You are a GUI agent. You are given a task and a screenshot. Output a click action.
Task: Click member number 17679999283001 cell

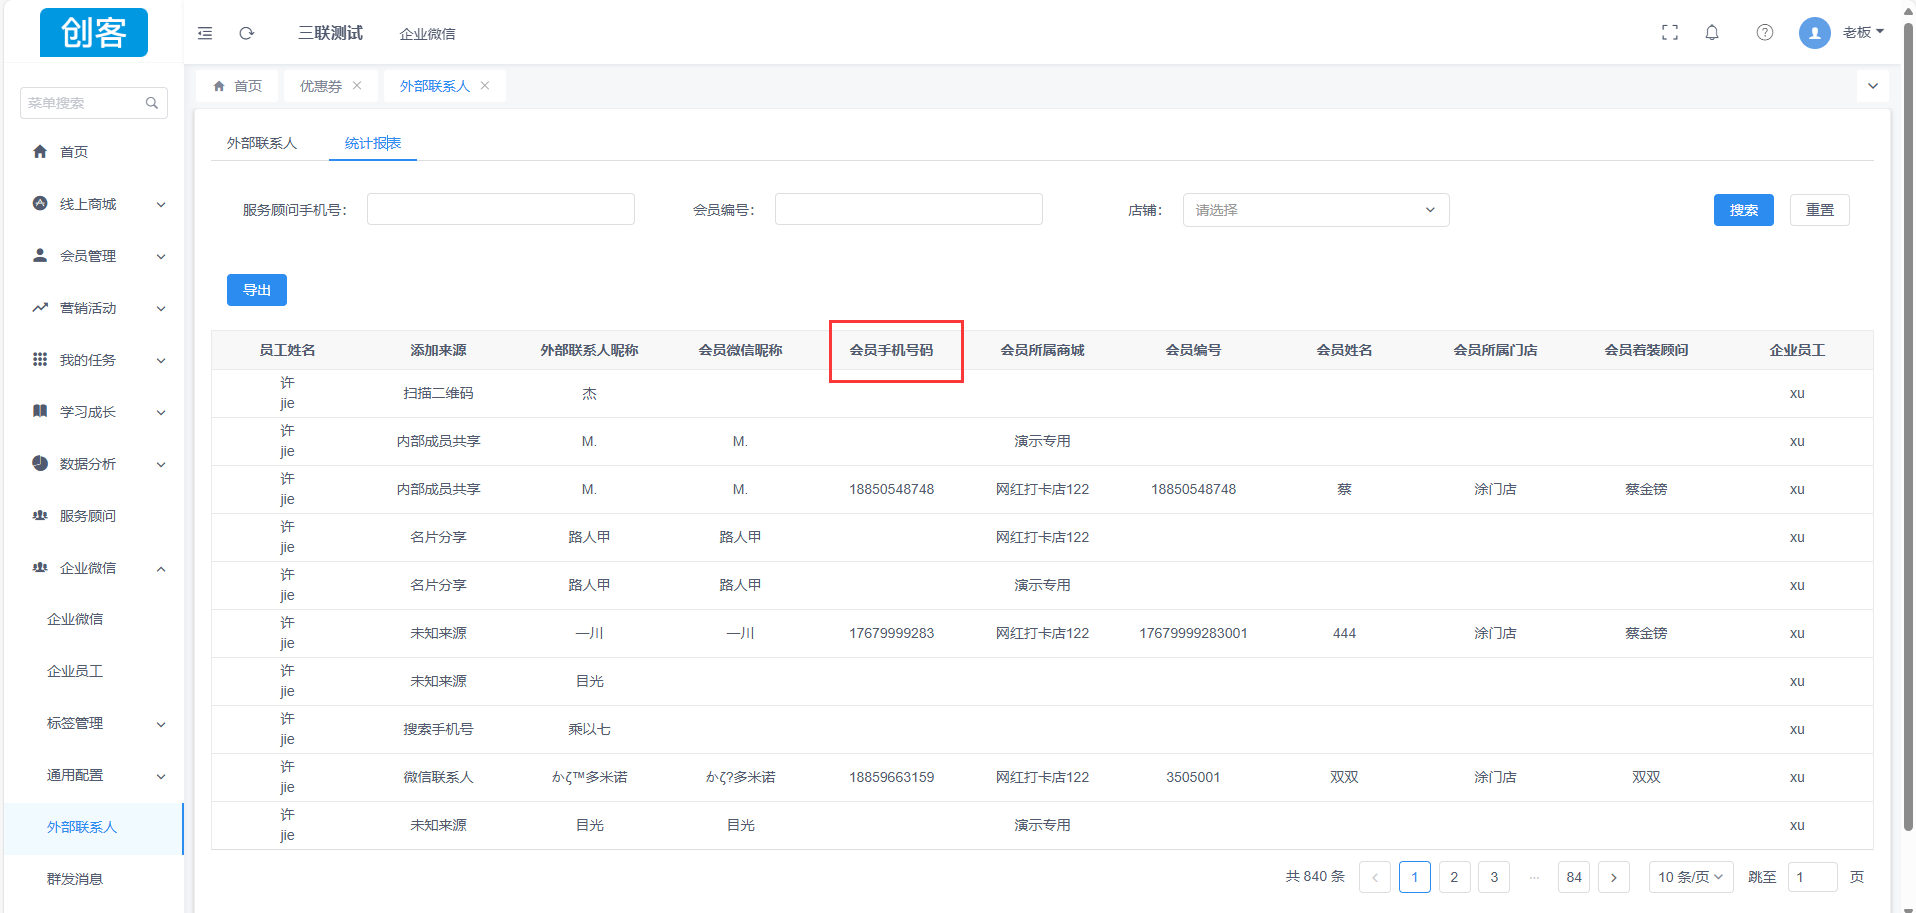pos(1193,633)
